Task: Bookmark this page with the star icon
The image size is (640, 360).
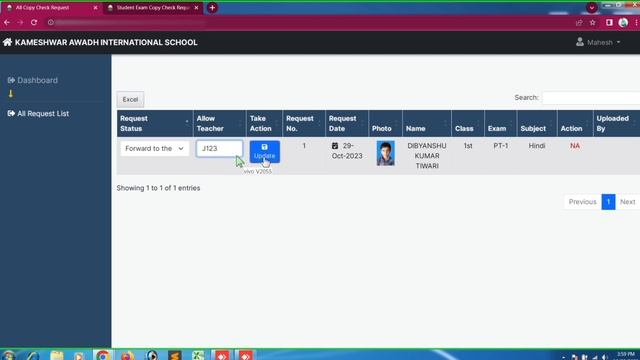Action: point(593,23)
